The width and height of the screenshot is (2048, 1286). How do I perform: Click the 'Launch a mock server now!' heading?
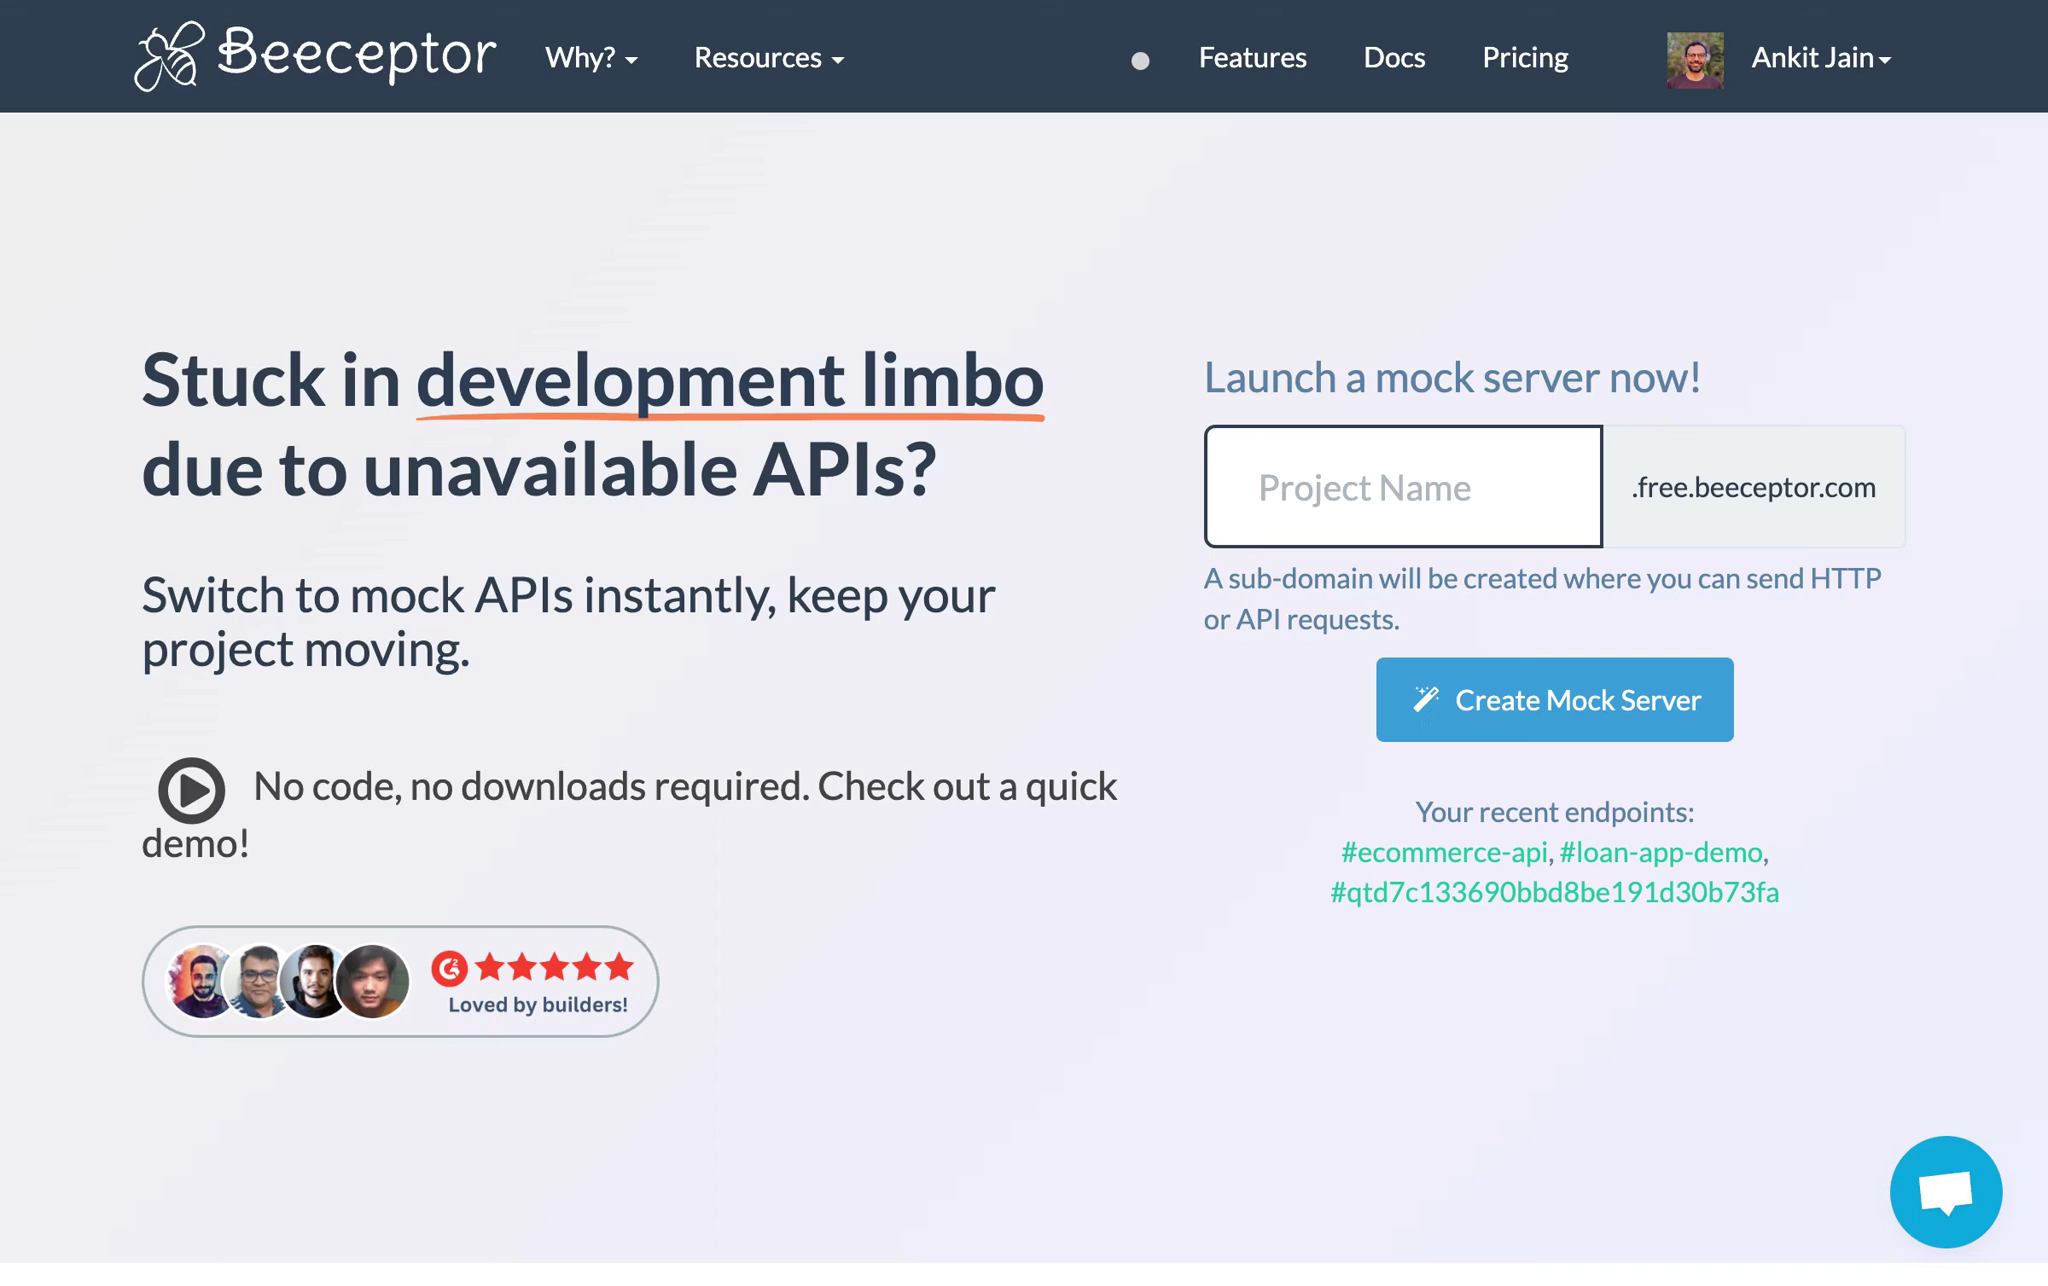[1452, 377]
